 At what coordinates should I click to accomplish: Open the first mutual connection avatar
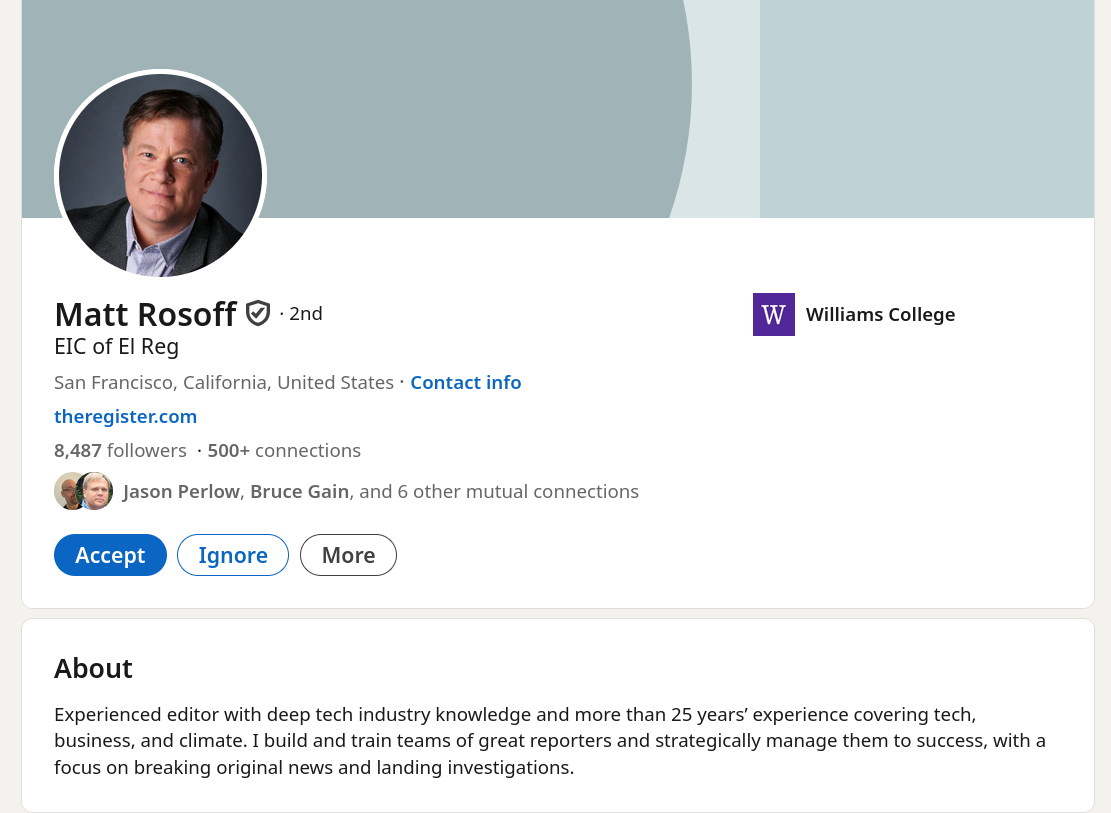tap(67, 491)
